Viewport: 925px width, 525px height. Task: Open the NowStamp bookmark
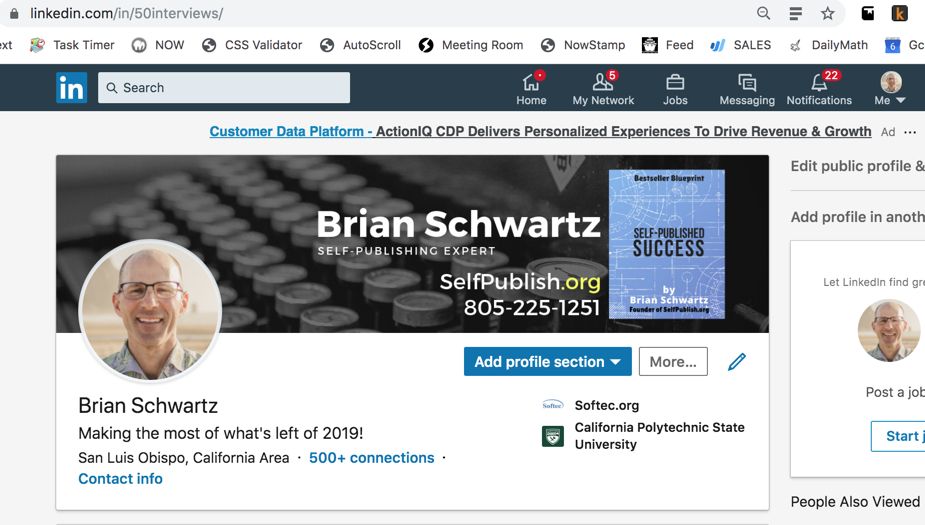coord(583,45)
